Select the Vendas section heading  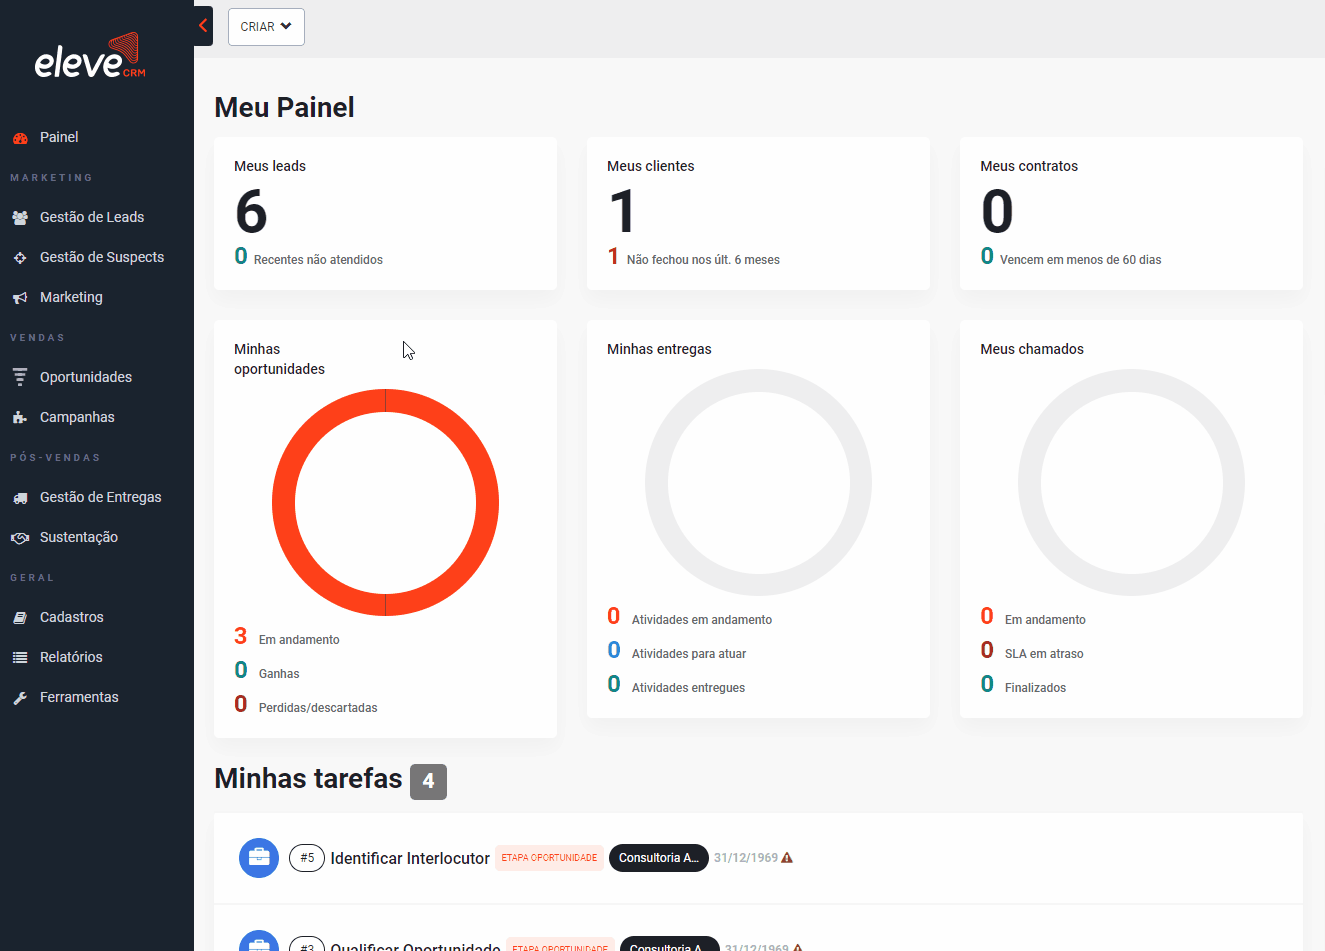[x=38, y=337]
